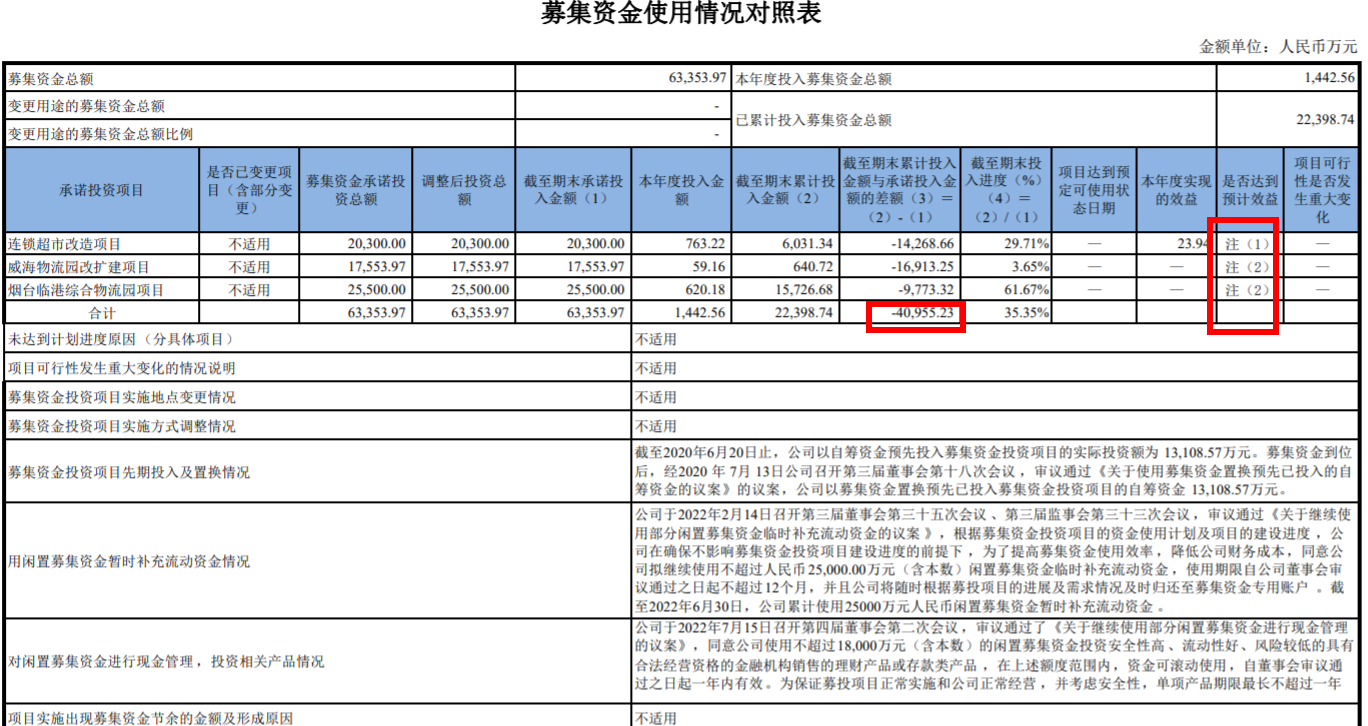
Task: Click the 连锁超市改造项目 row name
Action: pos(64,244)
